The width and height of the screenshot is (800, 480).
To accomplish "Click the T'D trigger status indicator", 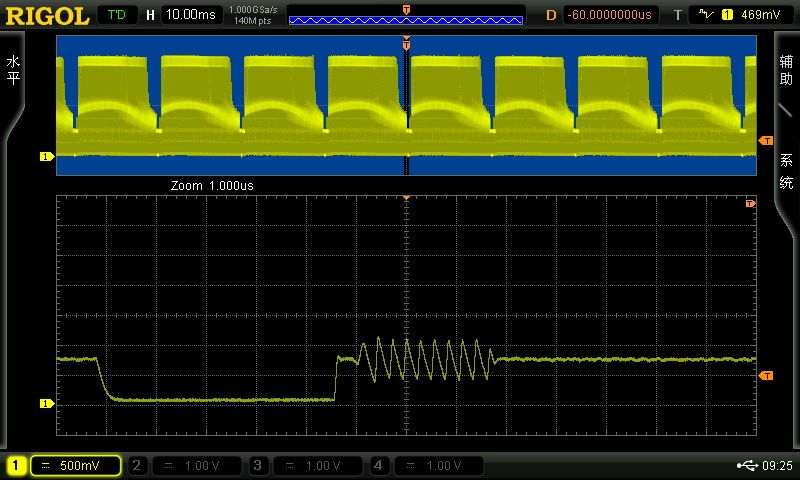I will [118, 14].
